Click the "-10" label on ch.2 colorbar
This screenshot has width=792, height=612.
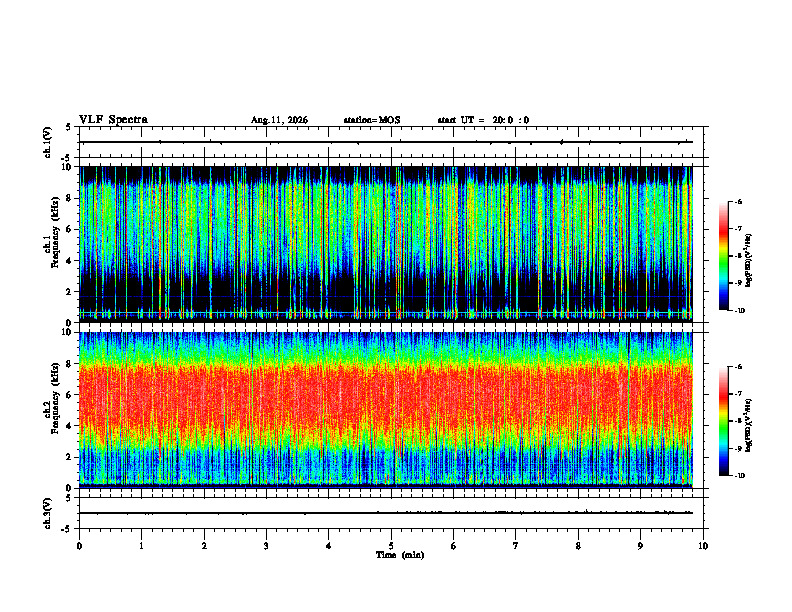click(x=739, y=476)
